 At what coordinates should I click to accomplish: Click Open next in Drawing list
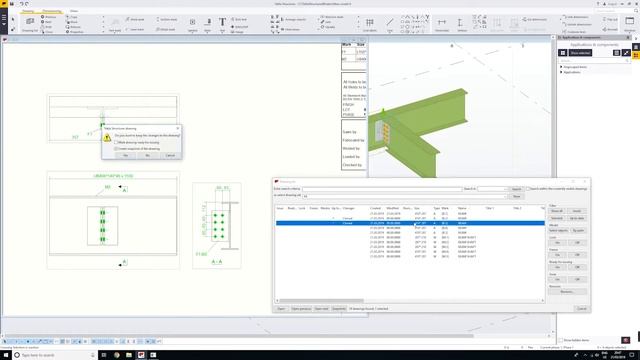click(x=321, y=309)
